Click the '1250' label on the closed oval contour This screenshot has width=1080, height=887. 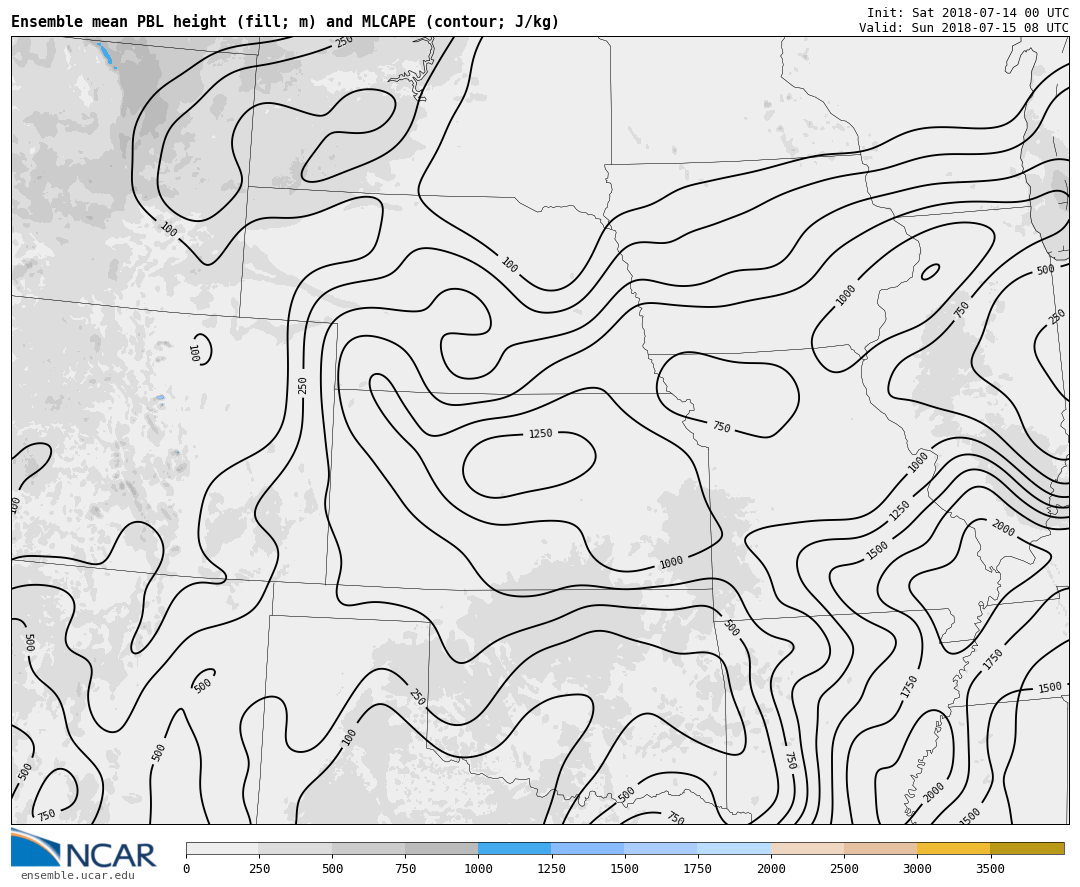point(541,433)
